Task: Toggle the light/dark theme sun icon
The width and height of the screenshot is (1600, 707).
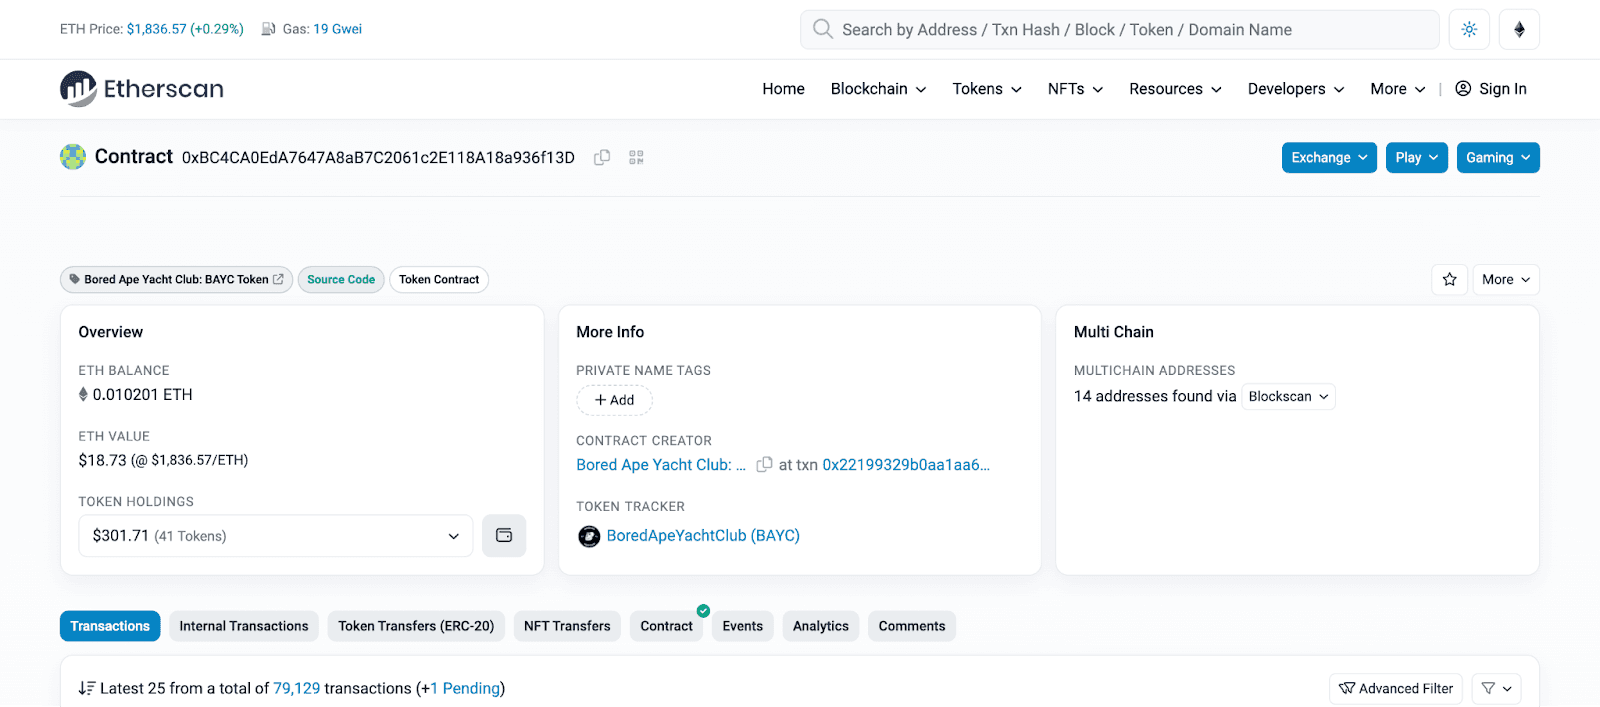Action: click(1469, 29)
